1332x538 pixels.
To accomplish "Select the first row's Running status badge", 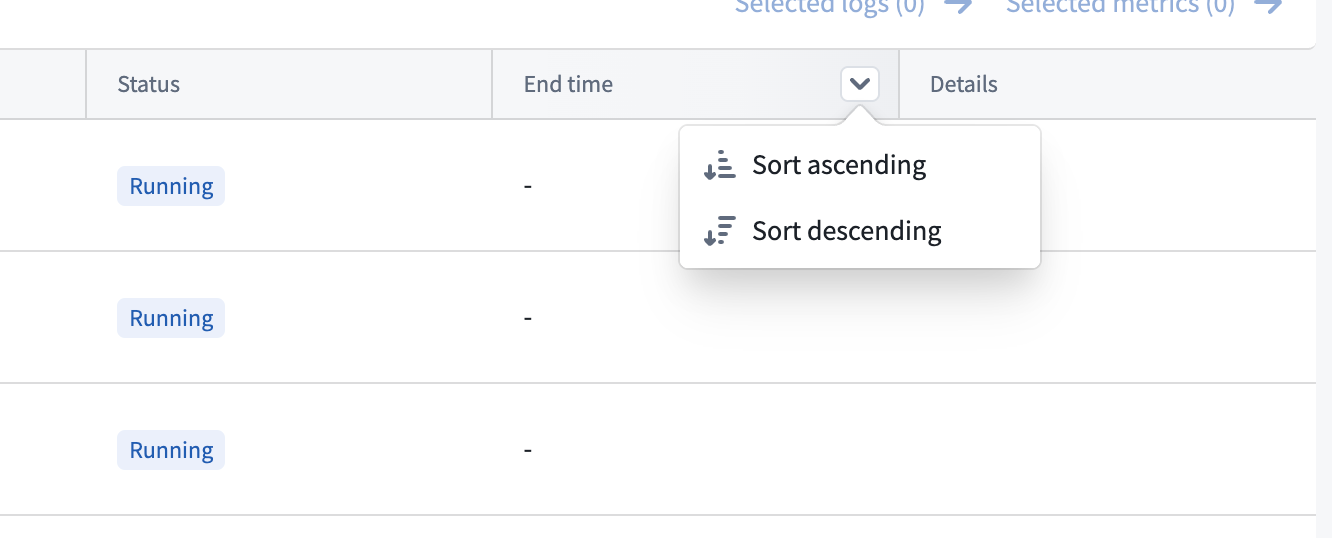I will [x=171, y=186].
